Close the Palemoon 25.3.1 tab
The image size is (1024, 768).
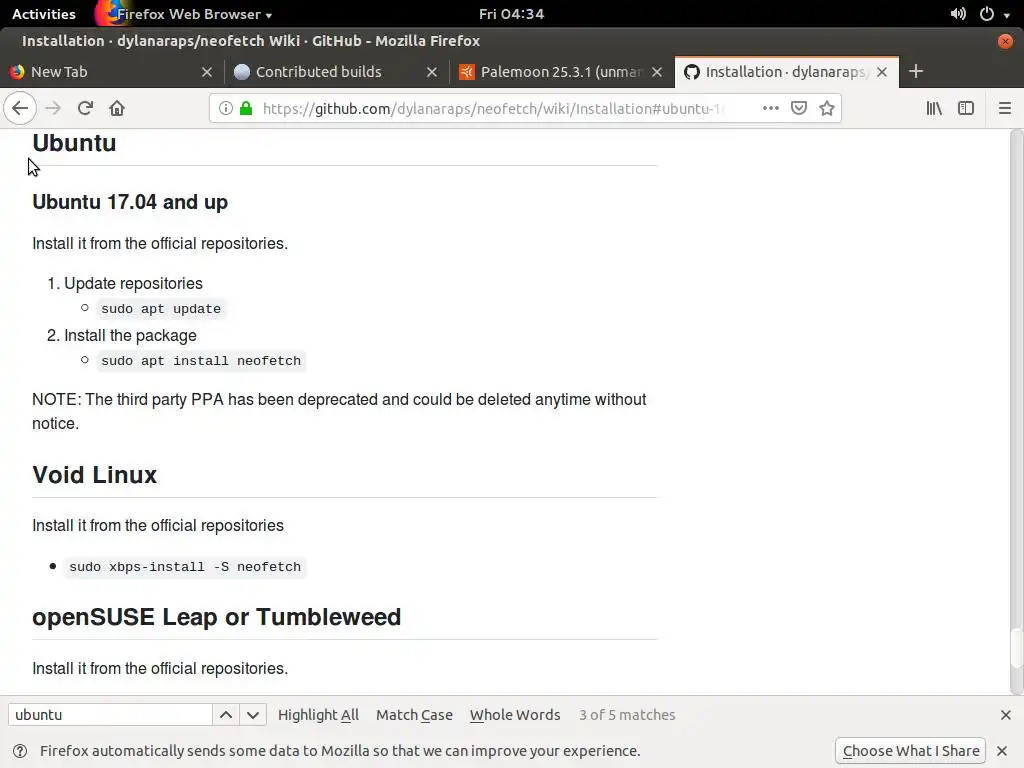657,72
